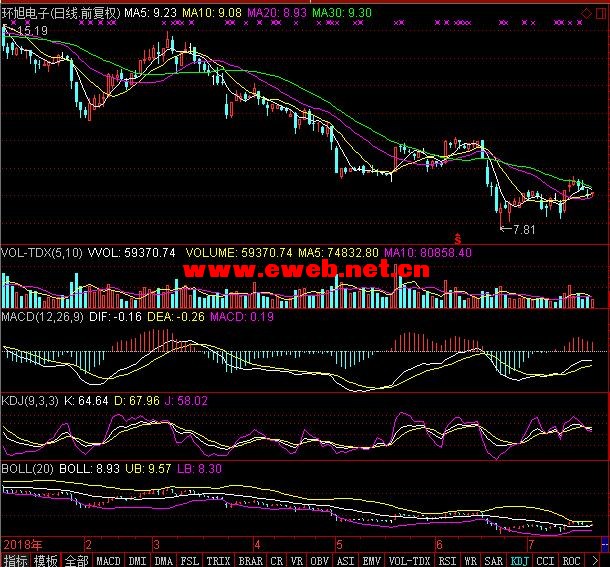Click the 2018年 label on the date axis
This screenshot has width=610, height=567.
[23, 544]
